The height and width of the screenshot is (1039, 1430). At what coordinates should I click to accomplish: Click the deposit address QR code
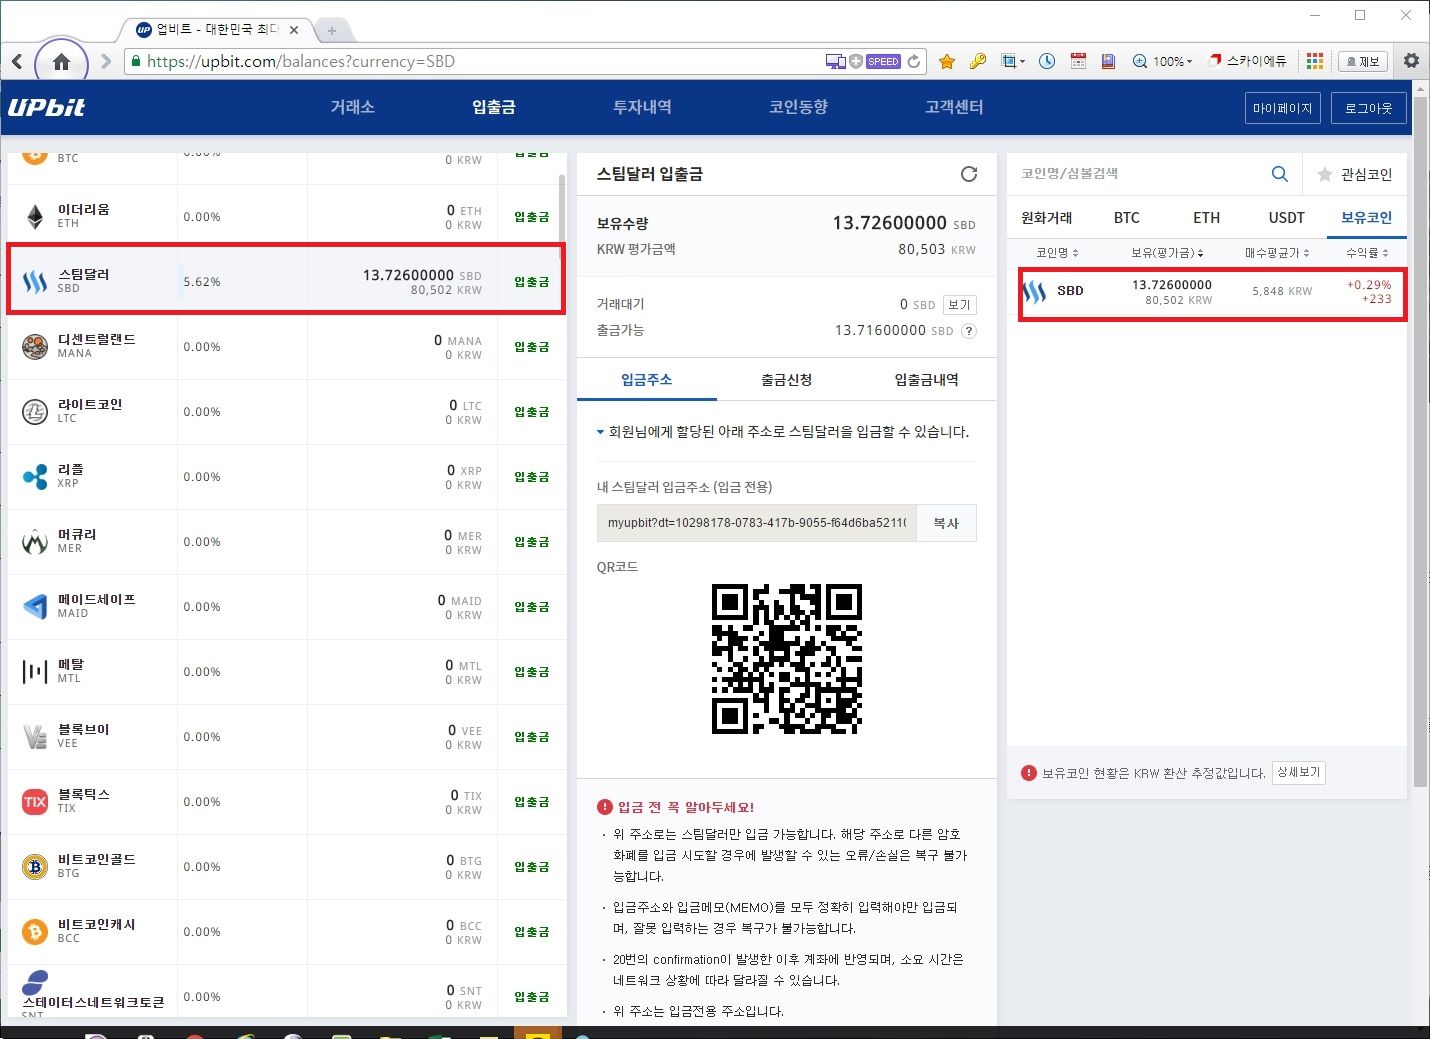click(x=786, y=660)
